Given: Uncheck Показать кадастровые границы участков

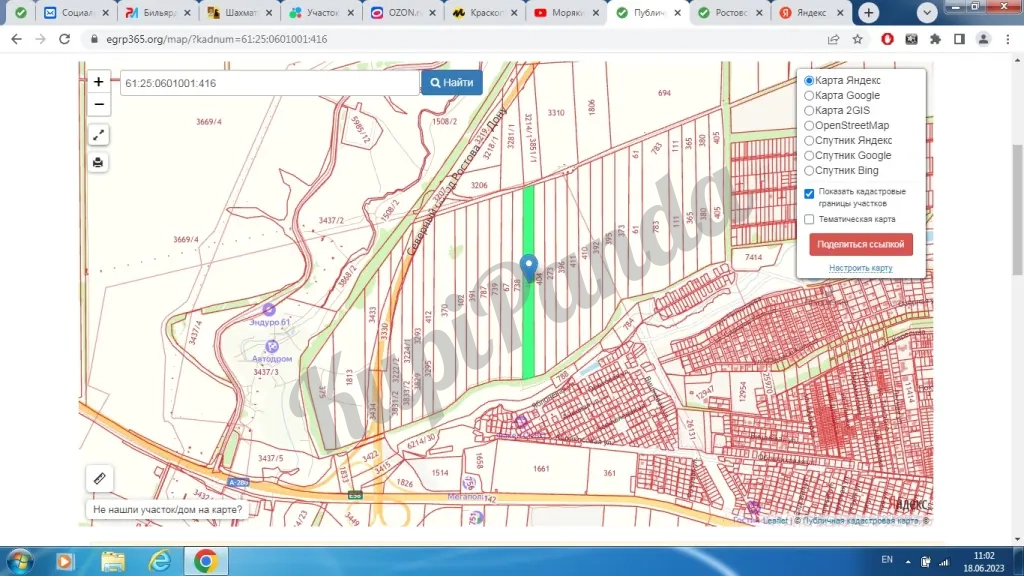Looking at the screenshot, I should 809,193.
